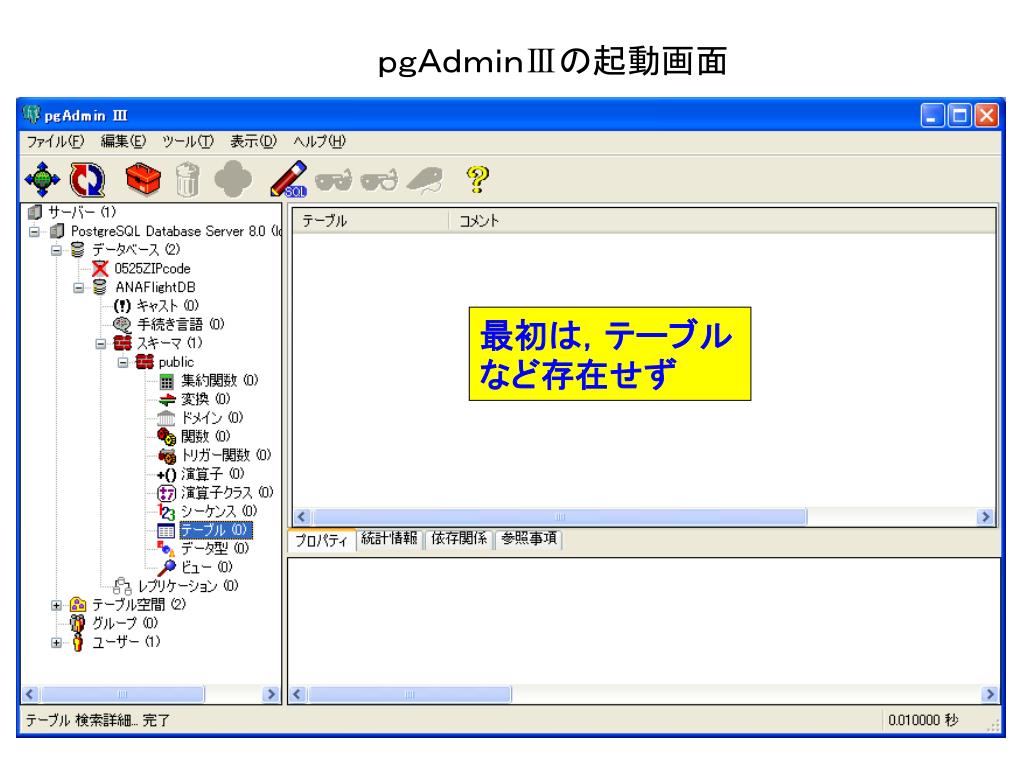Click the table list's right scroll arrow
This screenshot has width=1024, height=768.
(985, 517)
